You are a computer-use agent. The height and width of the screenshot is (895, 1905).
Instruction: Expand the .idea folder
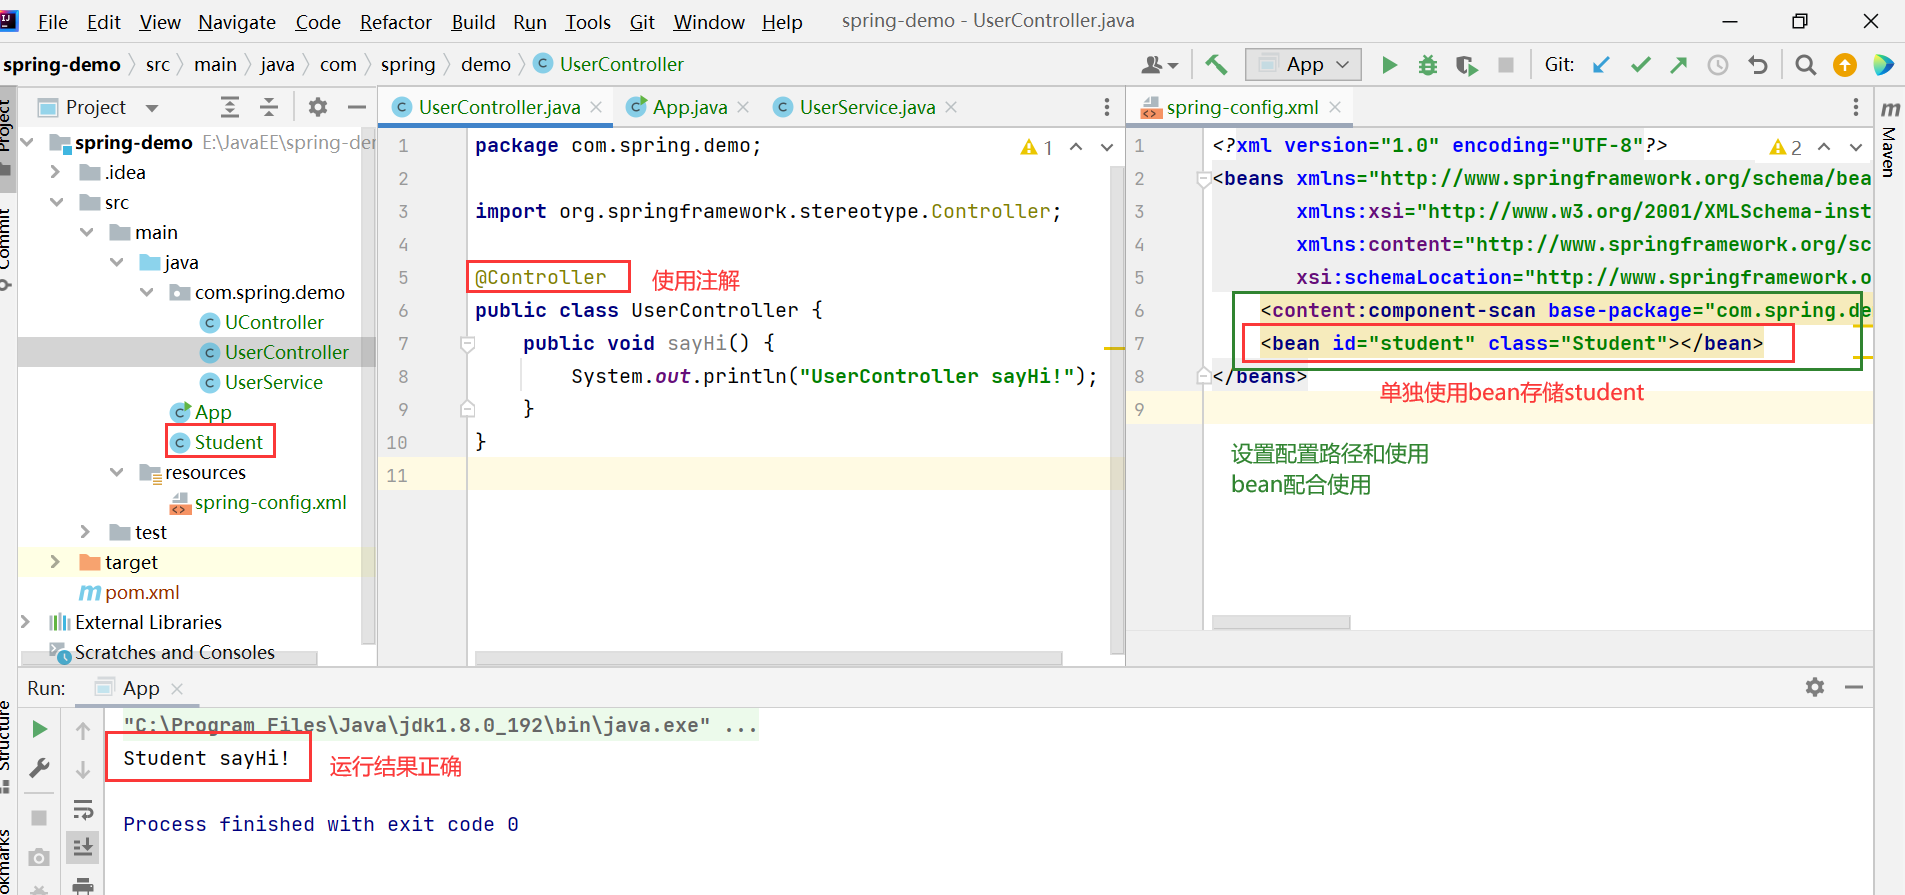(x=56, y=172)
